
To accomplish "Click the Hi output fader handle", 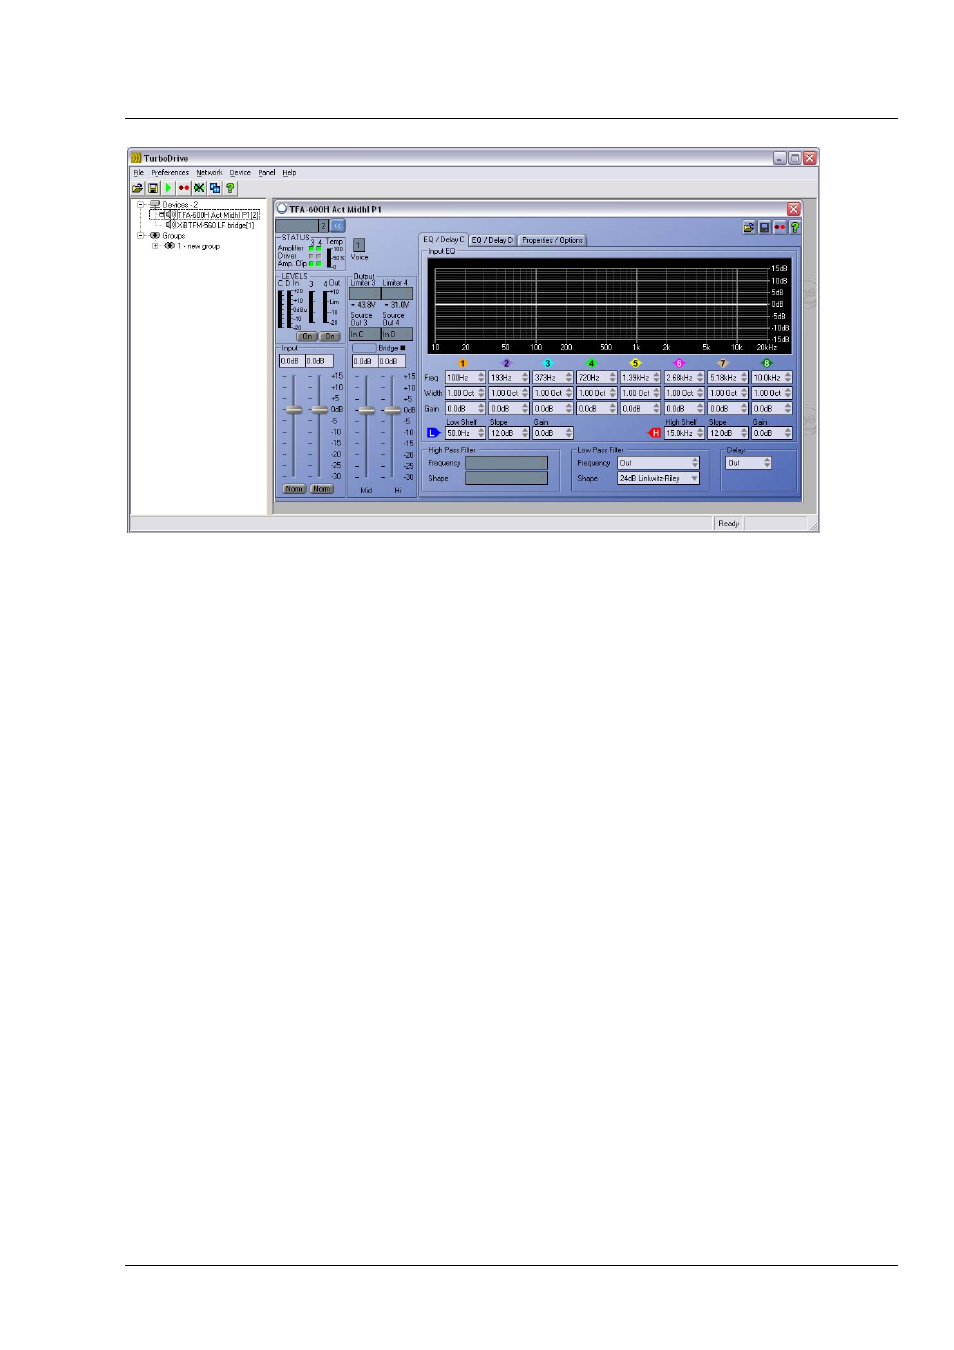I will click(x=392, y=410).
